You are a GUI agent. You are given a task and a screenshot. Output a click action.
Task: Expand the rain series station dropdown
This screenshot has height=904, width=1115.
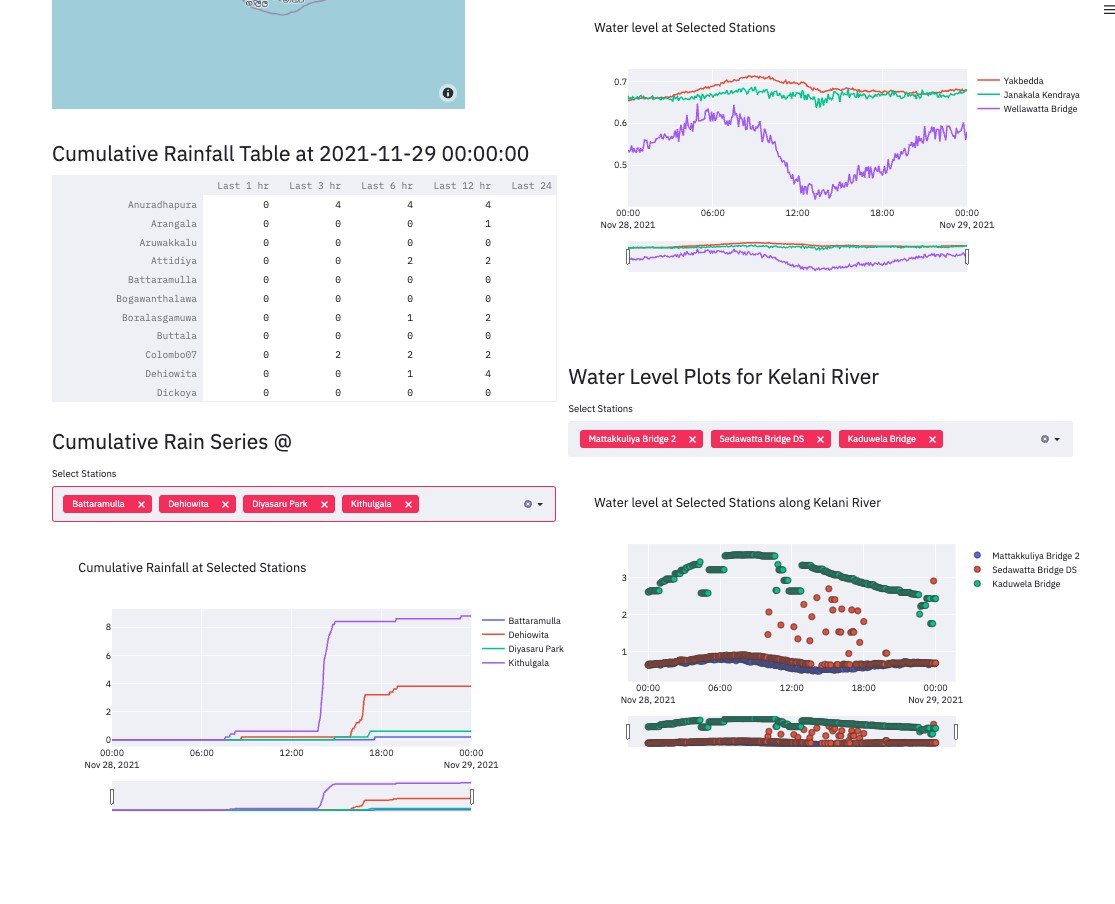click(x=541, y=504)
